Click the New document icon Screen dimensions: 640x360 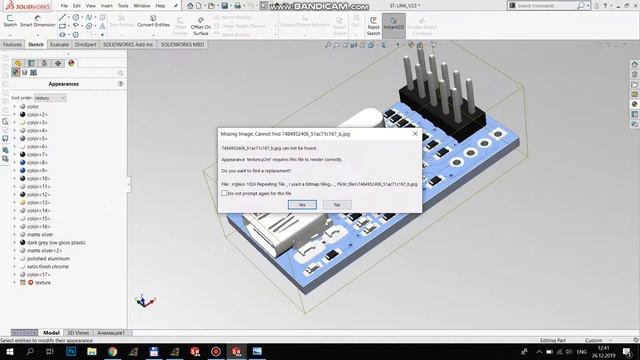coord(199,6)
